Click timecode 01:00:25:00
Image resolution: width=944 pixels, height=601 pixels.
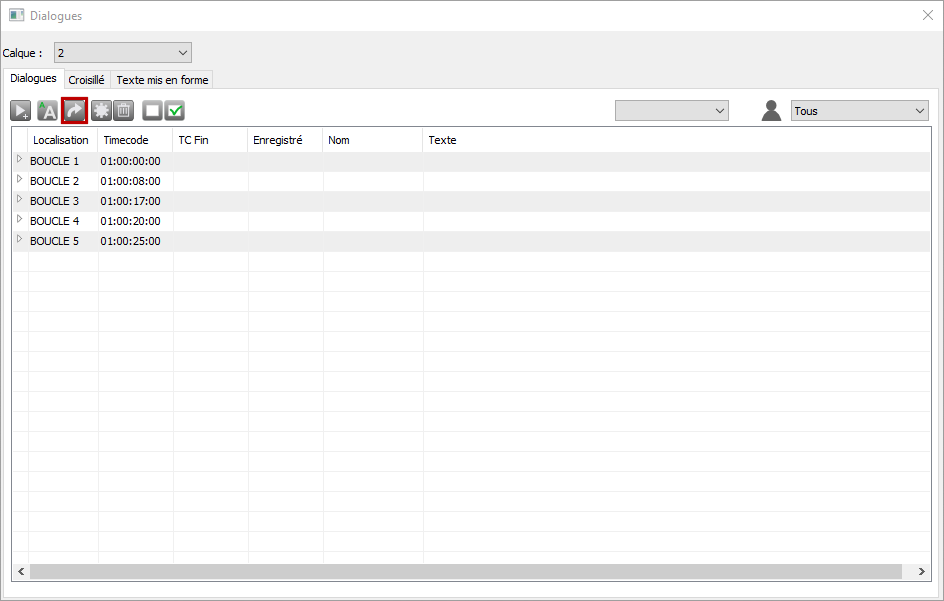click(130, 240)
